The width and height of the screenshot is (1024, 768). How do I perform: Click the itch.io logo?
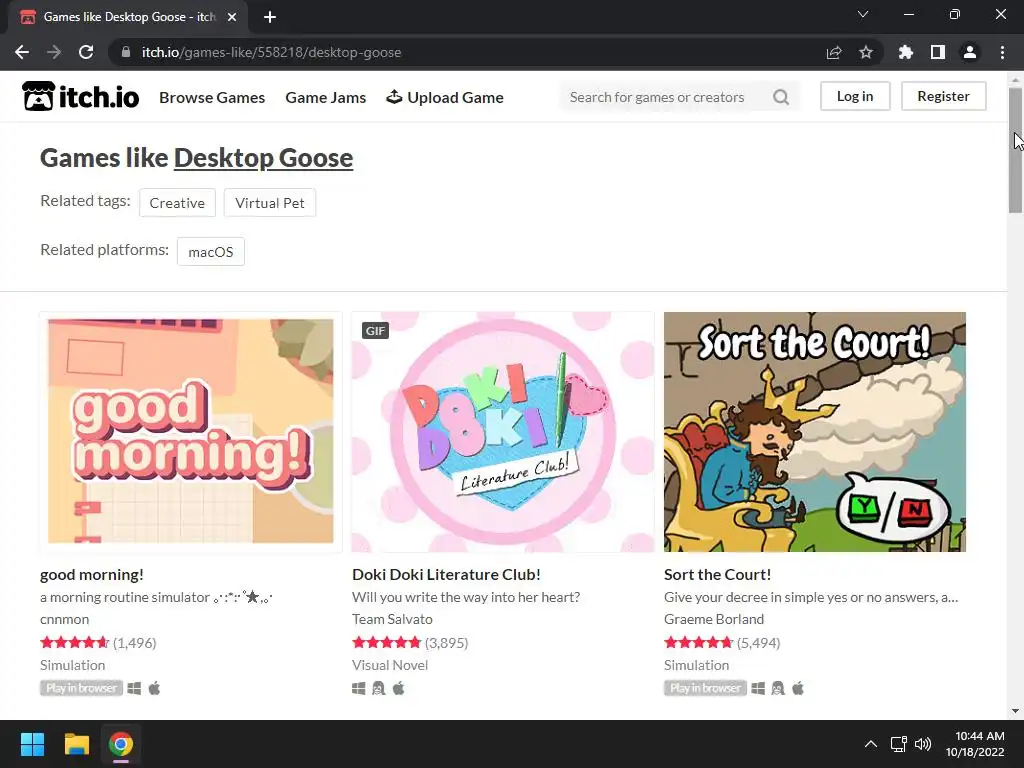point(80,97)
